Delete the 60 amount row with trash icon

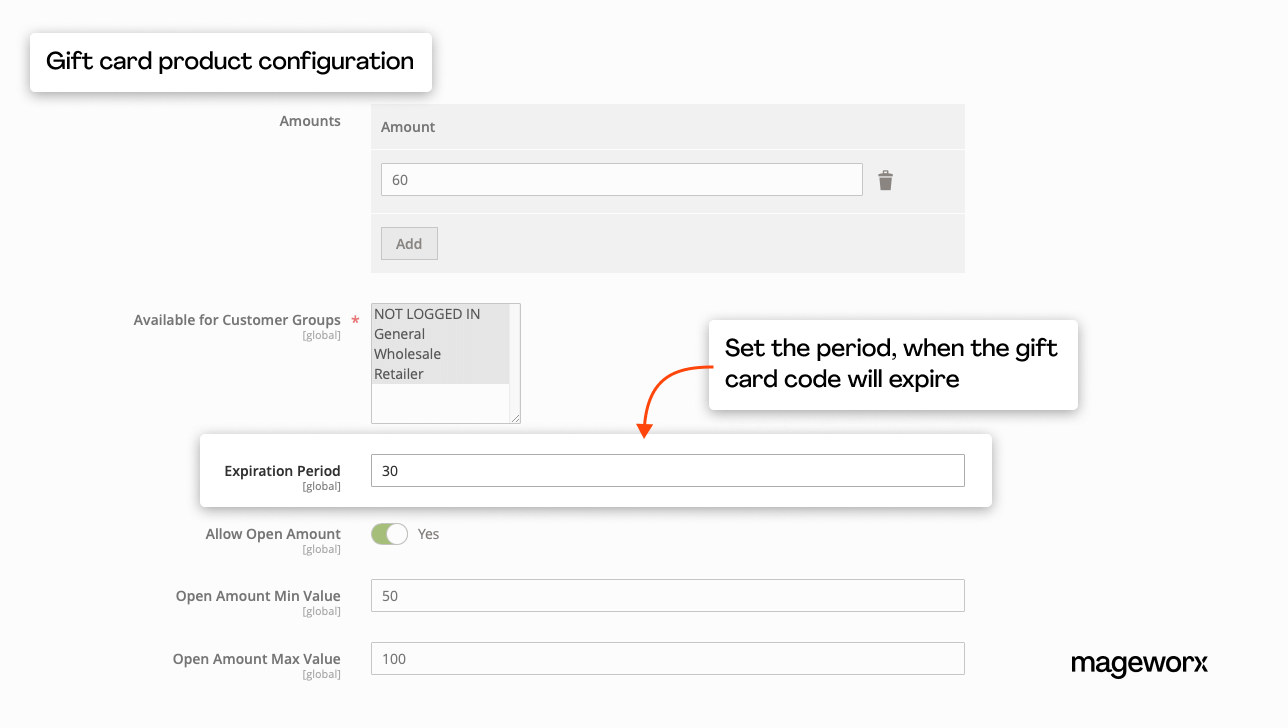pyautogui.click(x=885, y=180)
